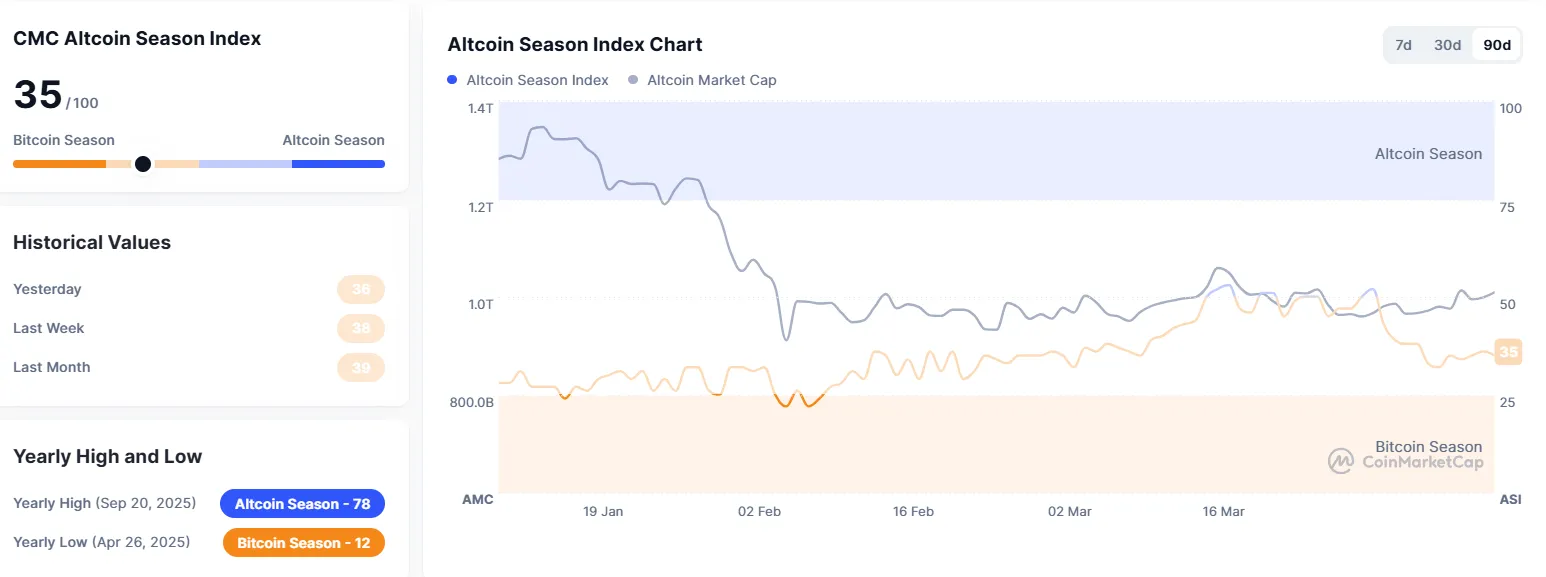This screenshot has width=1546, height=577.
Task: Click the Altcoin Season - 78 badge
Action: coord(302,504)
